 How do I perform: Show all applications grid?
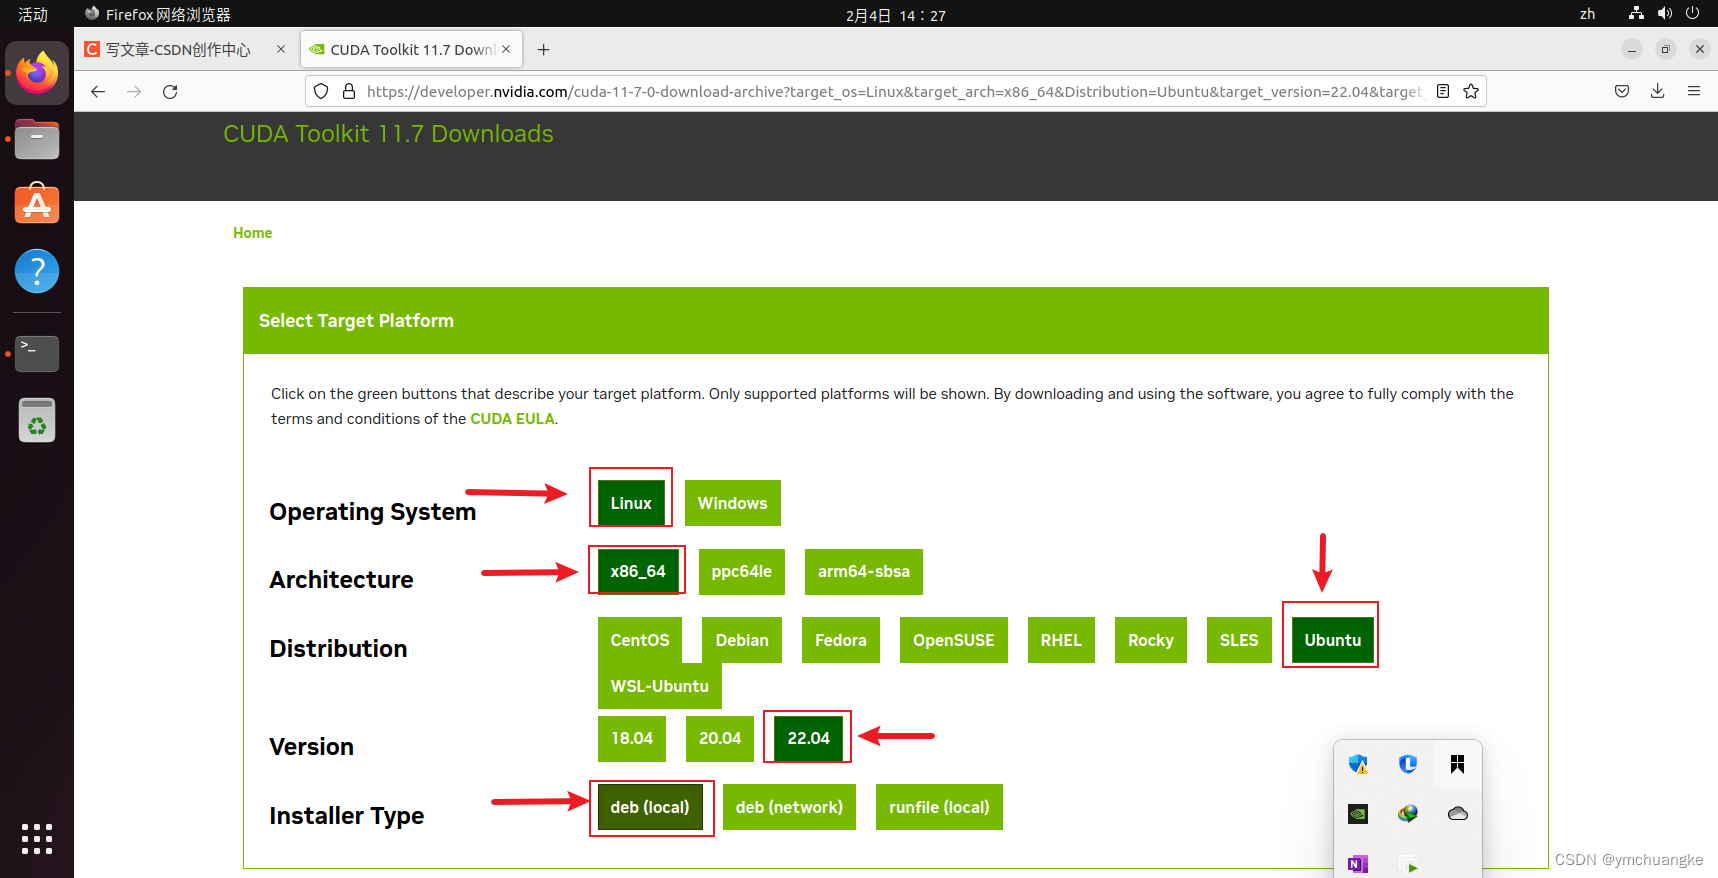click(37, 839)
